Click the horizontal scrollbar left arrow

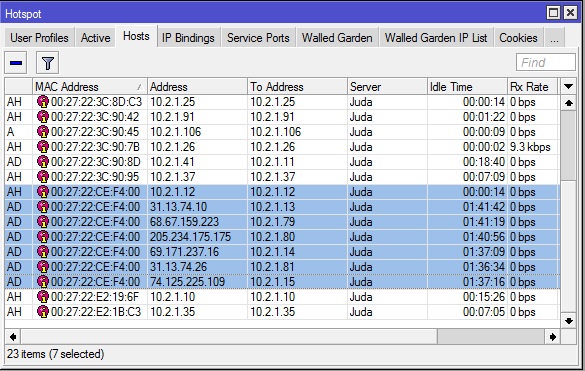click(13, 337)
